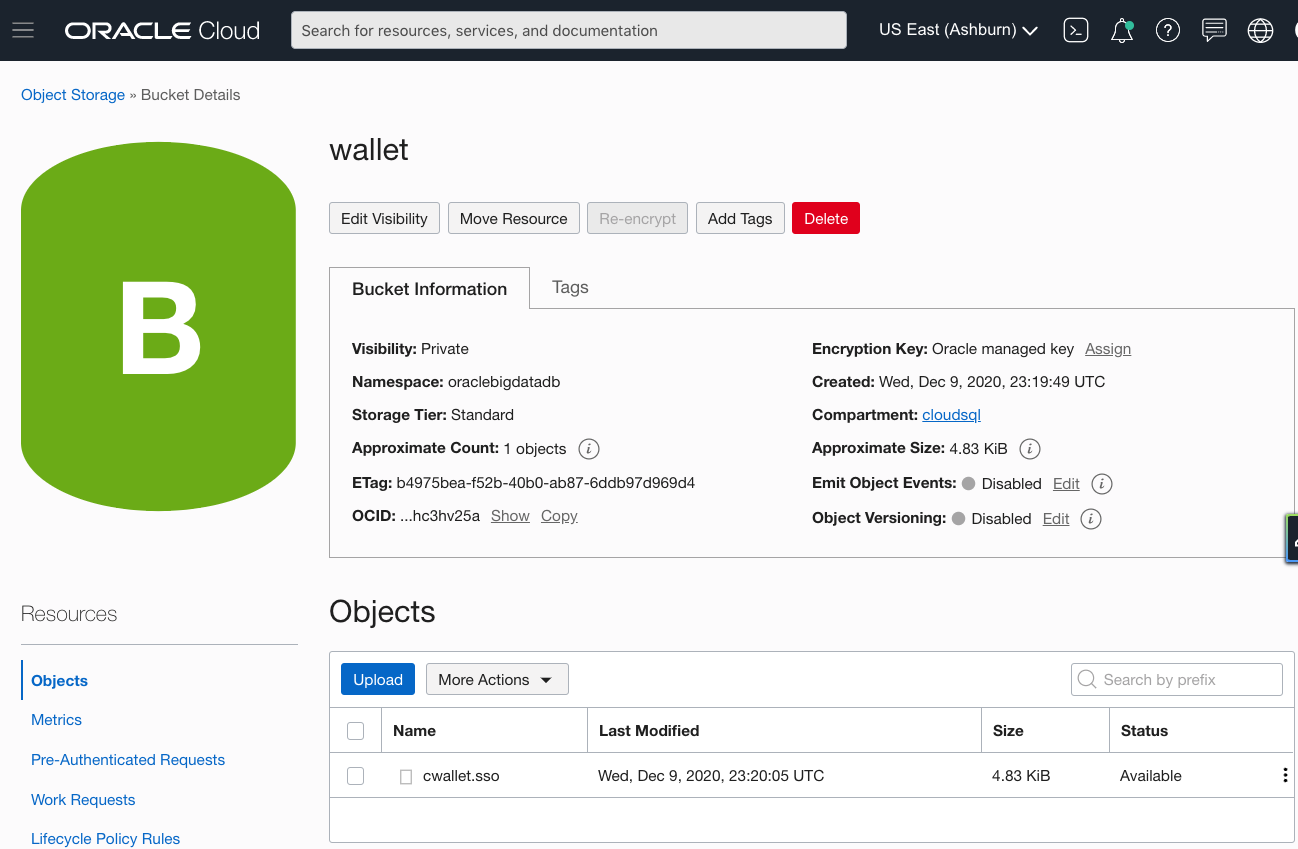Image resolution: width=1298 pixels, height=849 pixels.
Task: Check the cwallet.sso row checkbox
Action: click(x=355, y=775)
